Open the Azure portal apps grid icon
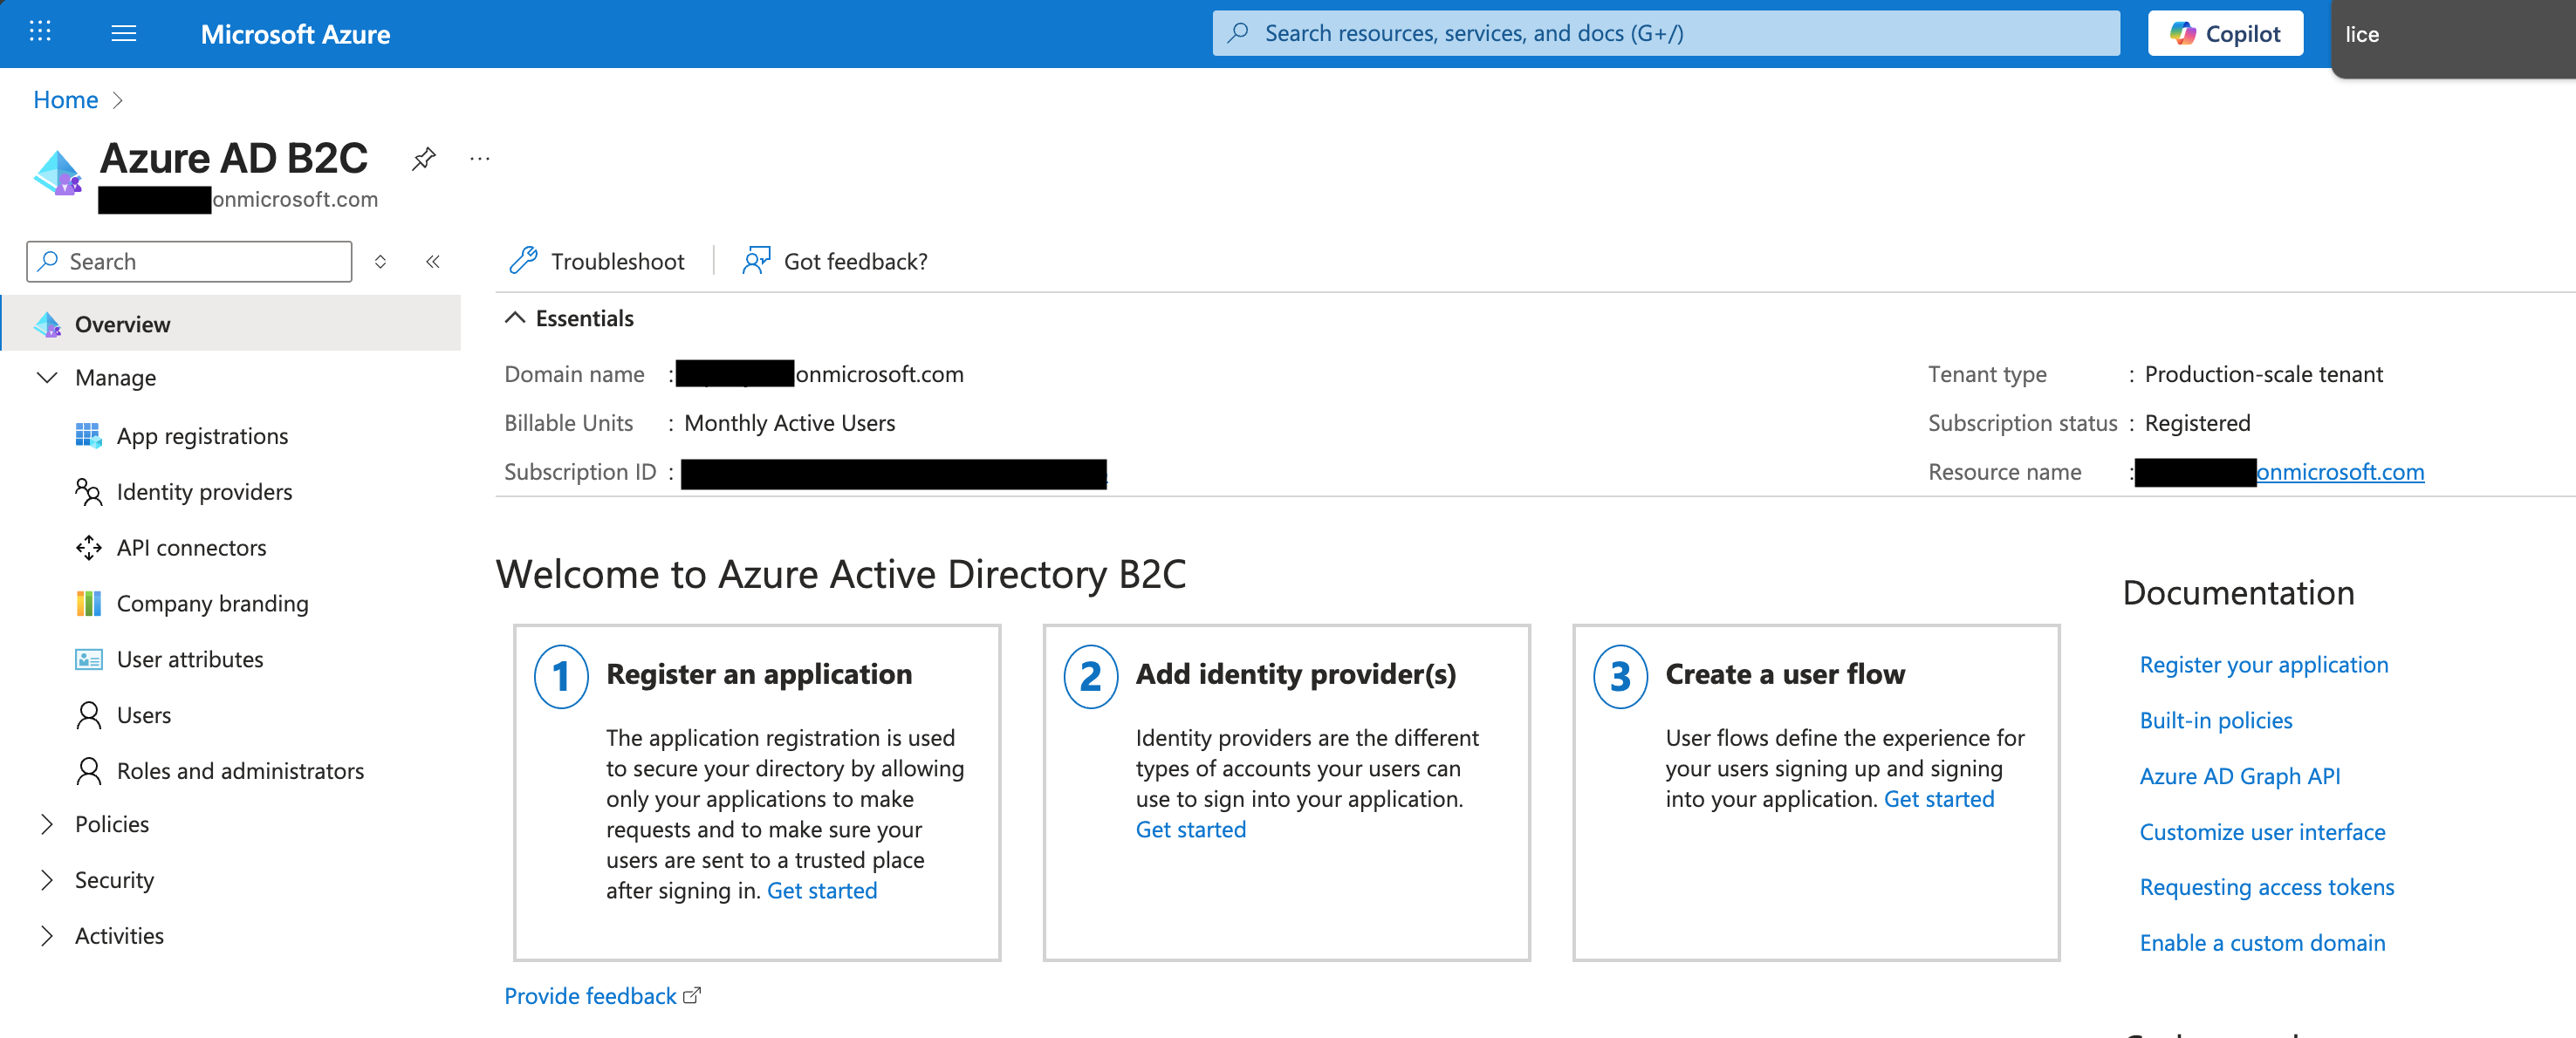Viewport: 2576px width, 1038px height. 40,33
